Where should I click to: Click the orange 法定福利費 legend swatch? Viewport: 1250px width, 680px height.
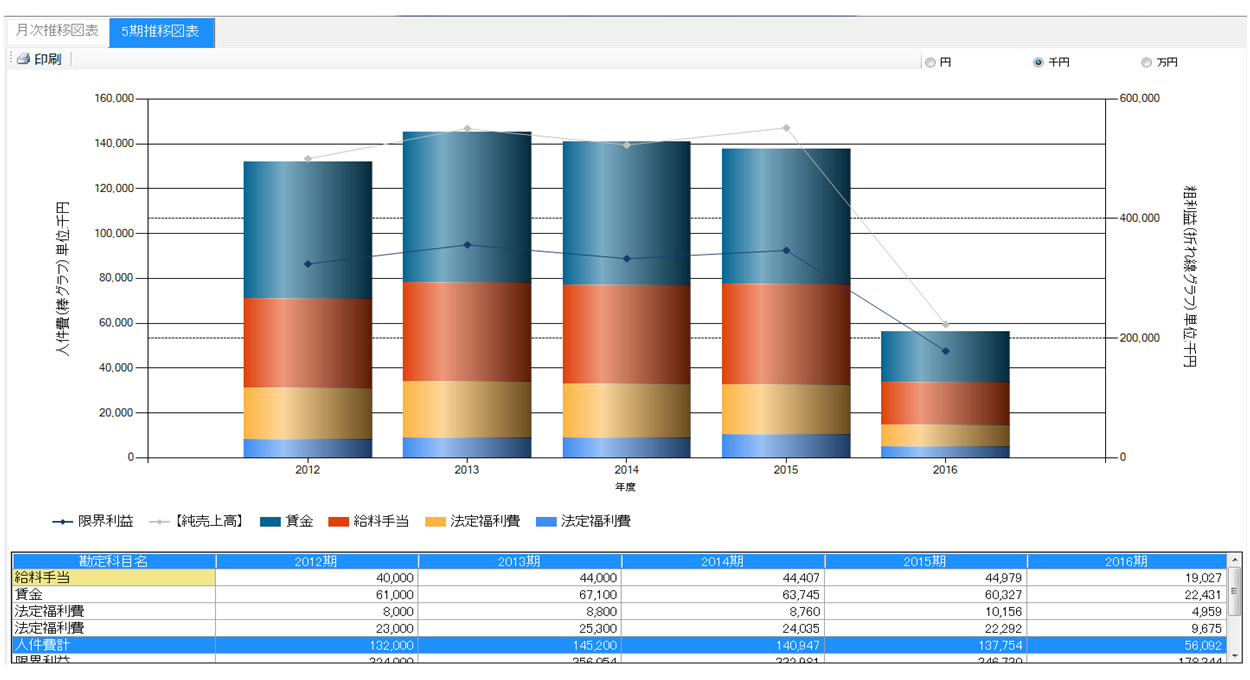pyautogui.click(x=435, y=522)
